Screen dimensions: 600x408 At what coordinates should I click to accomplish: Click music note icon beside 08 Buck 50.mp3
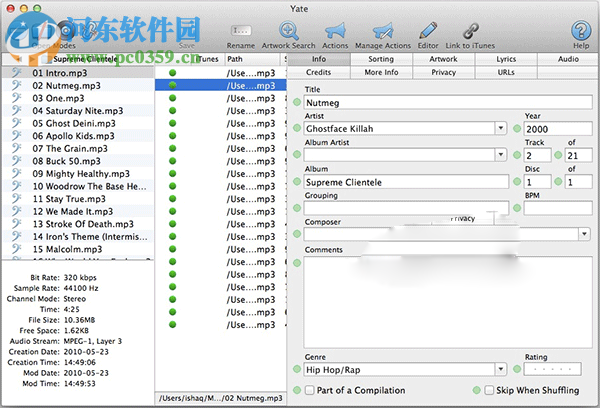pyautogui.click(x=16, y=161)
